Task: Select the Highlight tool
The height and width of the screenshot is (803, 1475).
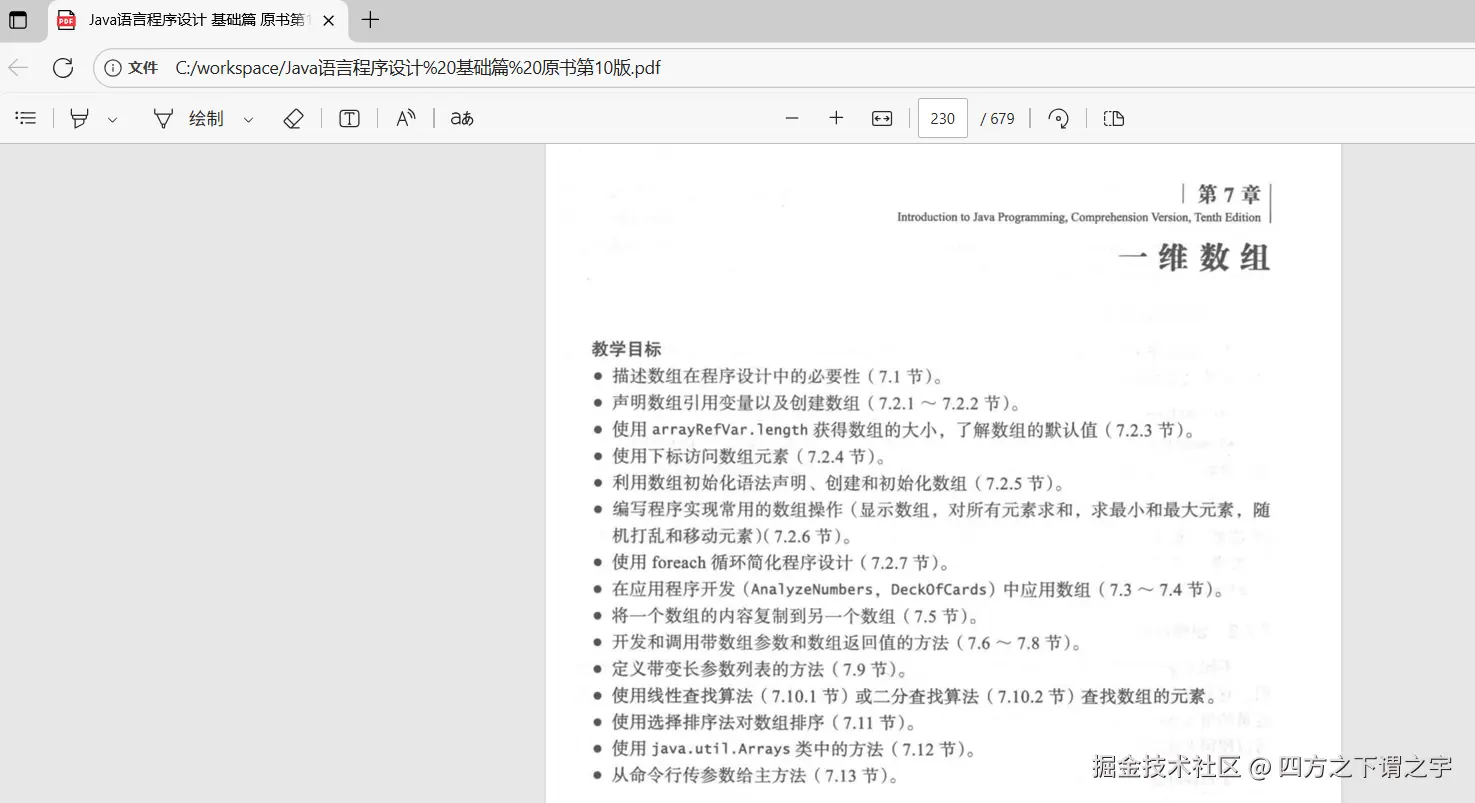Action: pyautogui.click(x=80, y=118)
